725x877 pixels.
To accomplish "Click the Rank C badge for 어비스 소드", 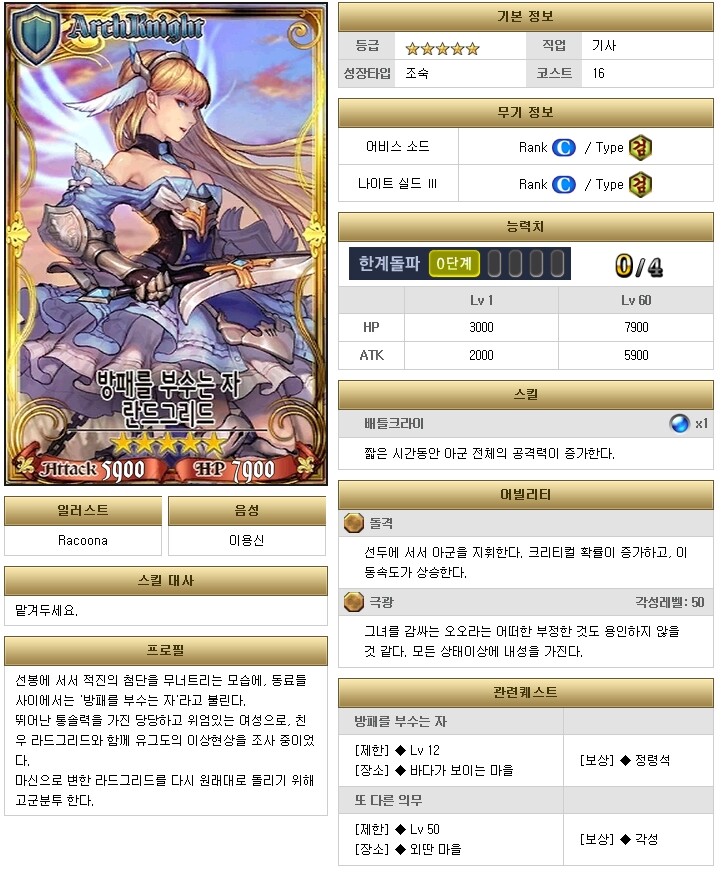I will [x=563, y=148].
